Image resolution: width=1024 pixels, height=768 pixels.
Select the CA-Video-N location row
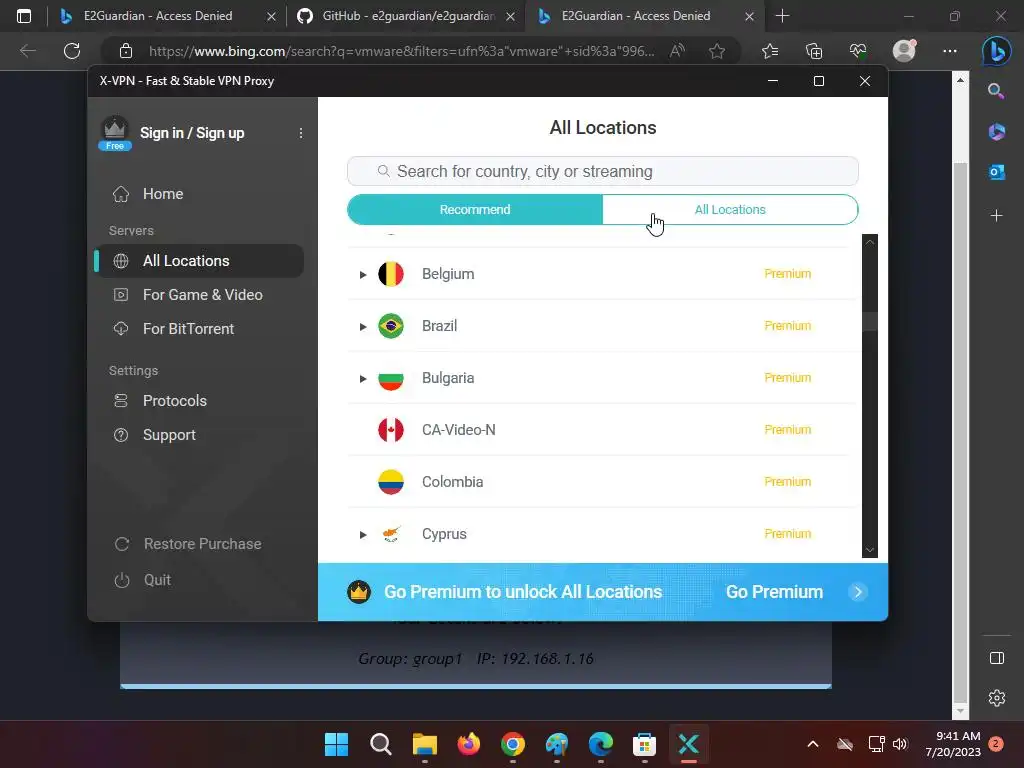tap(601, 430)
